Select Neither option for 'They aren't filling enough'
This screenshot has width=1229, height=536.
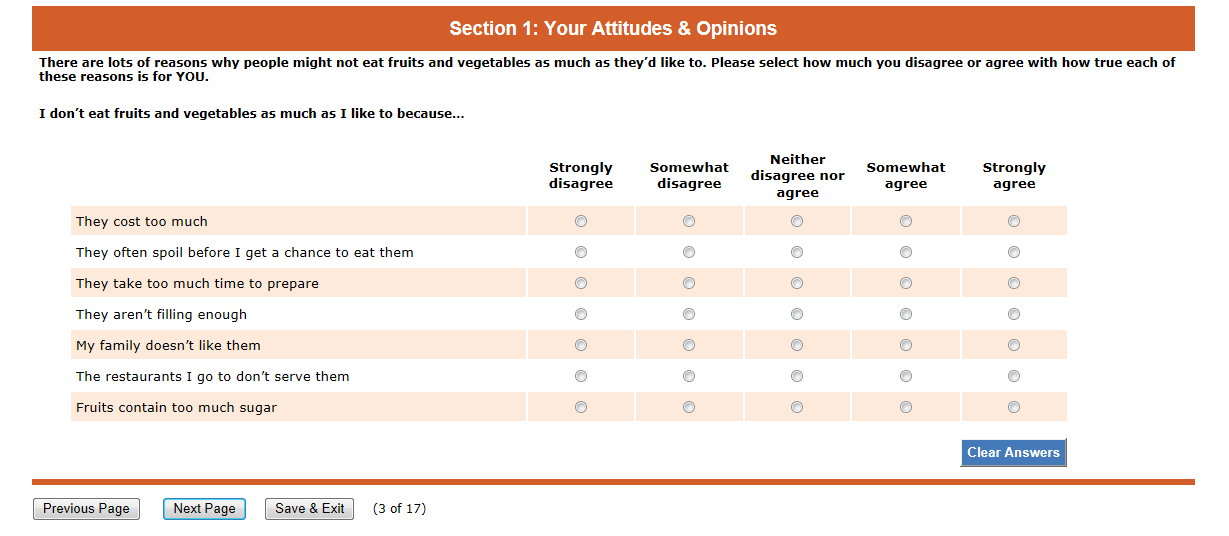(x=797, y=314)
